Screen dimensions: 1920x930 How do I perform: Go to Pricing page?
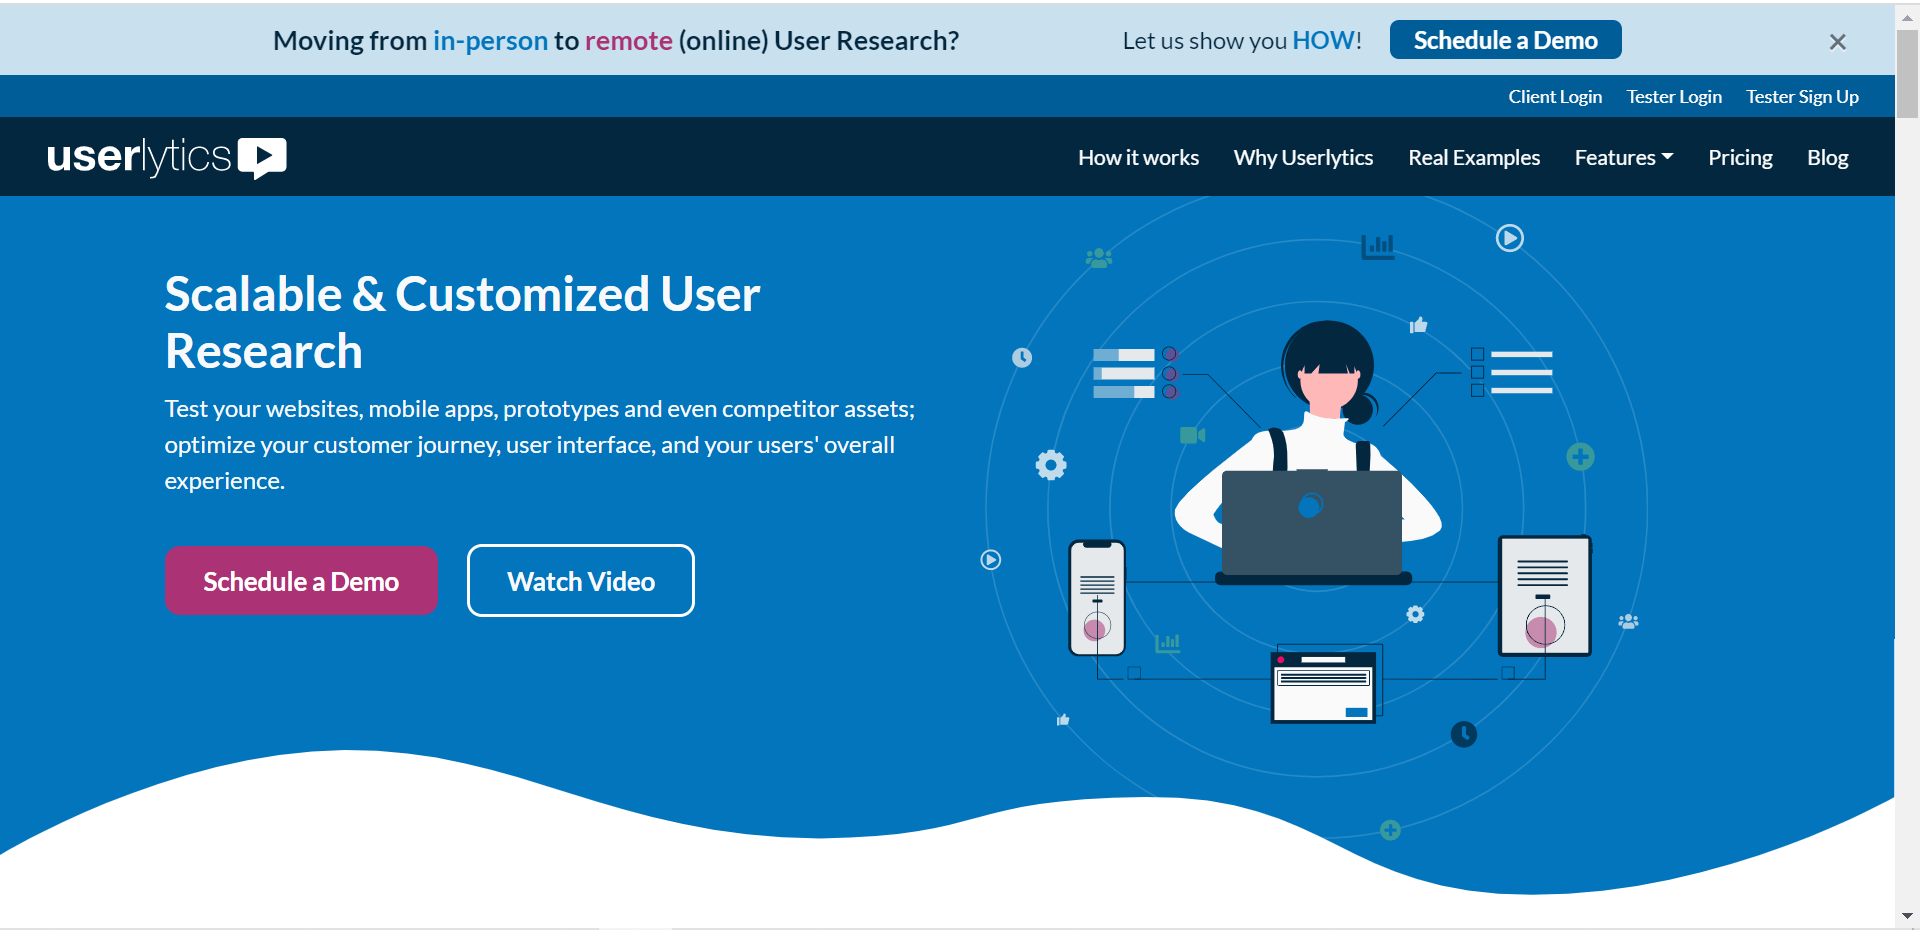click(1740, 158)
